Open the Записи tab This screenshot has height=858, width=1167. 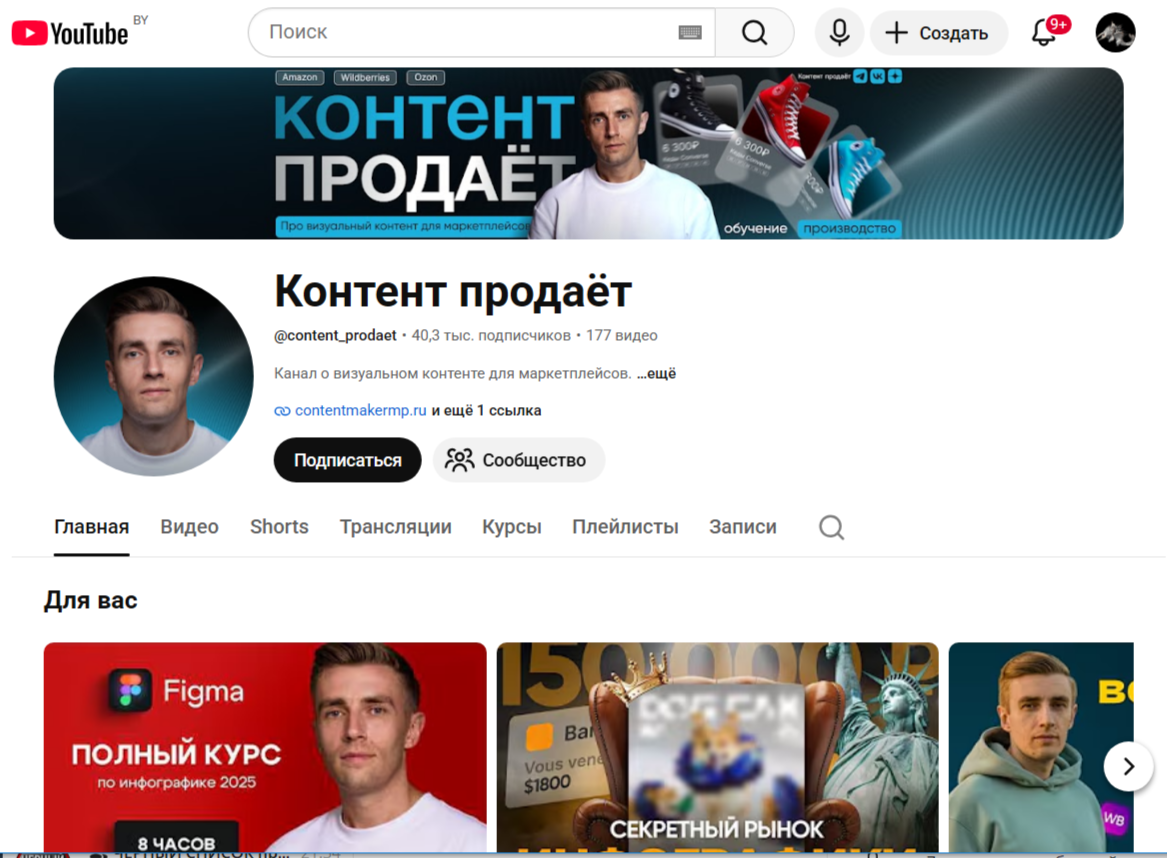[x=743, y=527]
